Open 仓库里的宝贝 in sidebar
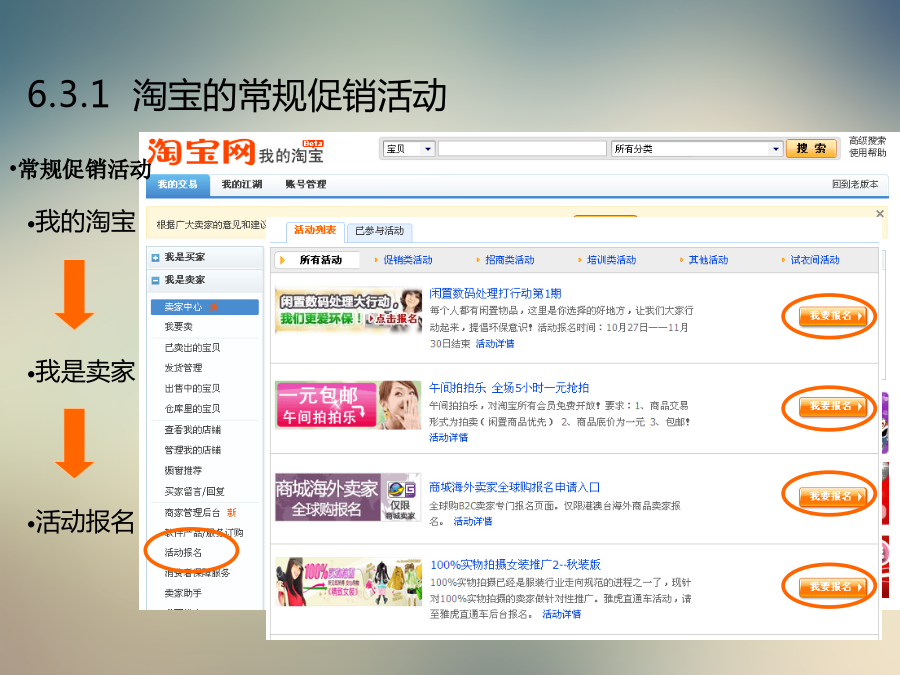 [x=192, y=409]
